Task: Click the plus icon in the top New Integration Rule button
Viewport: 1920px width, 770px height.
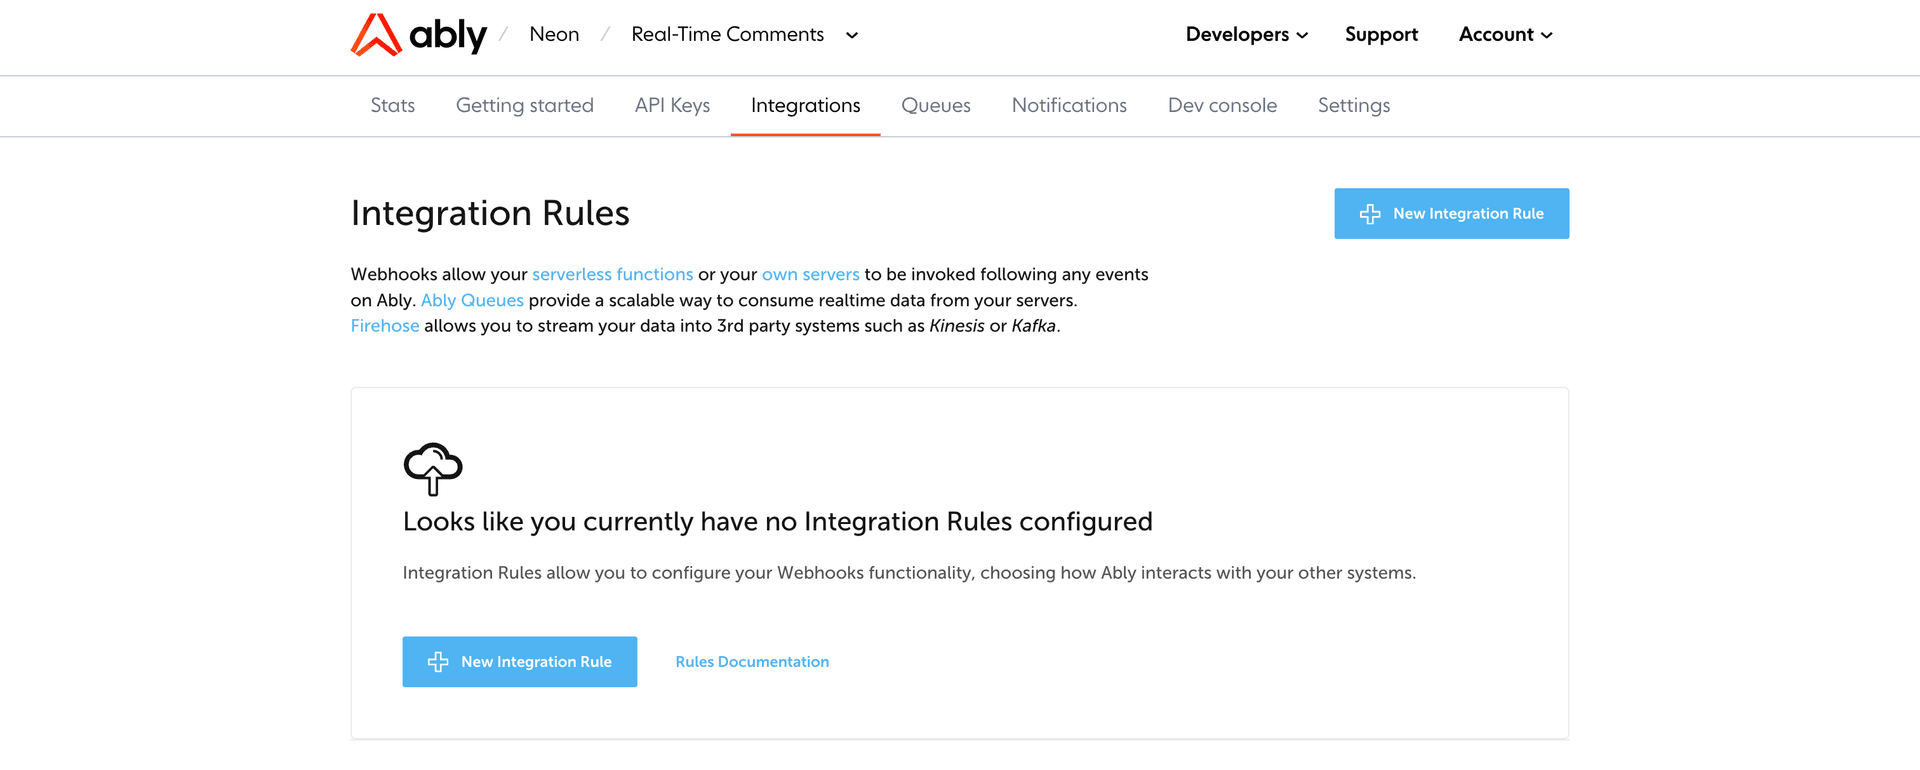Action: point(1370,214)
